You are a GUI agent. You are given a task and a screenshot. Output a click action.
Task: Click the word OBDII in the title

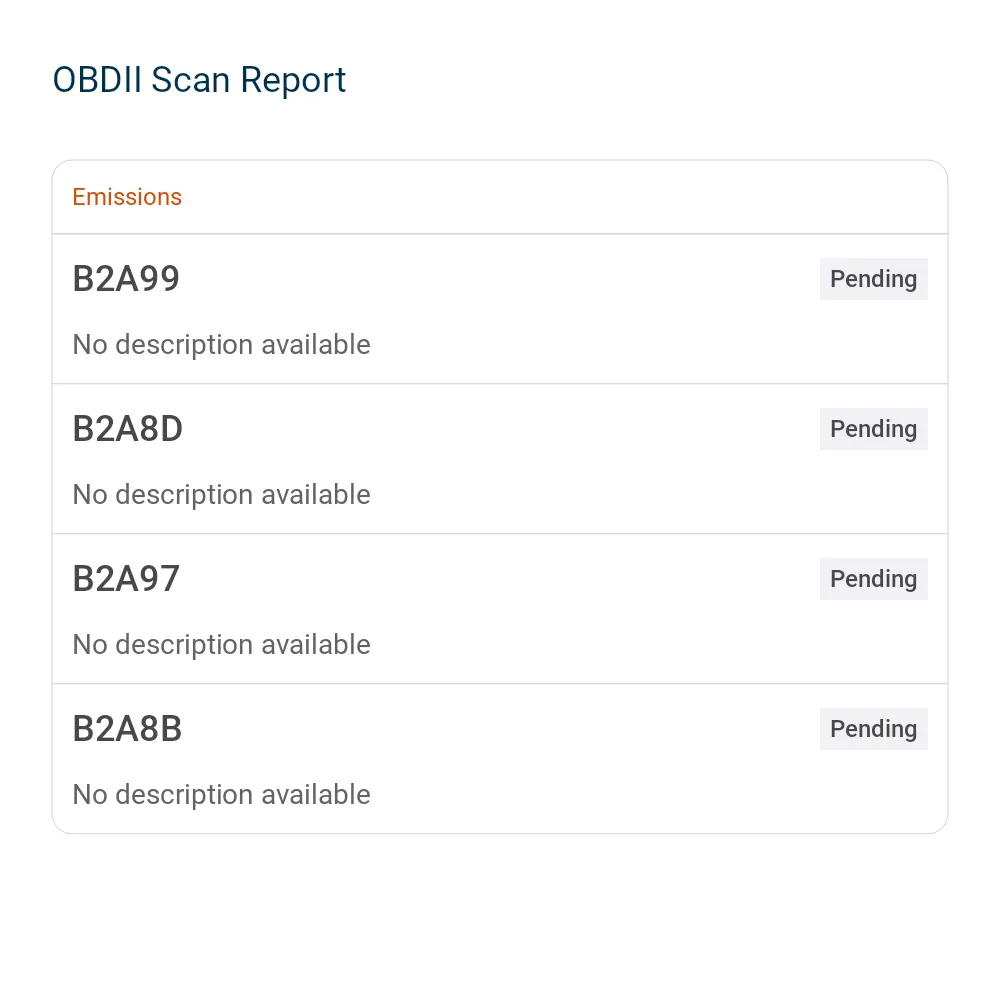click(97, 80)
